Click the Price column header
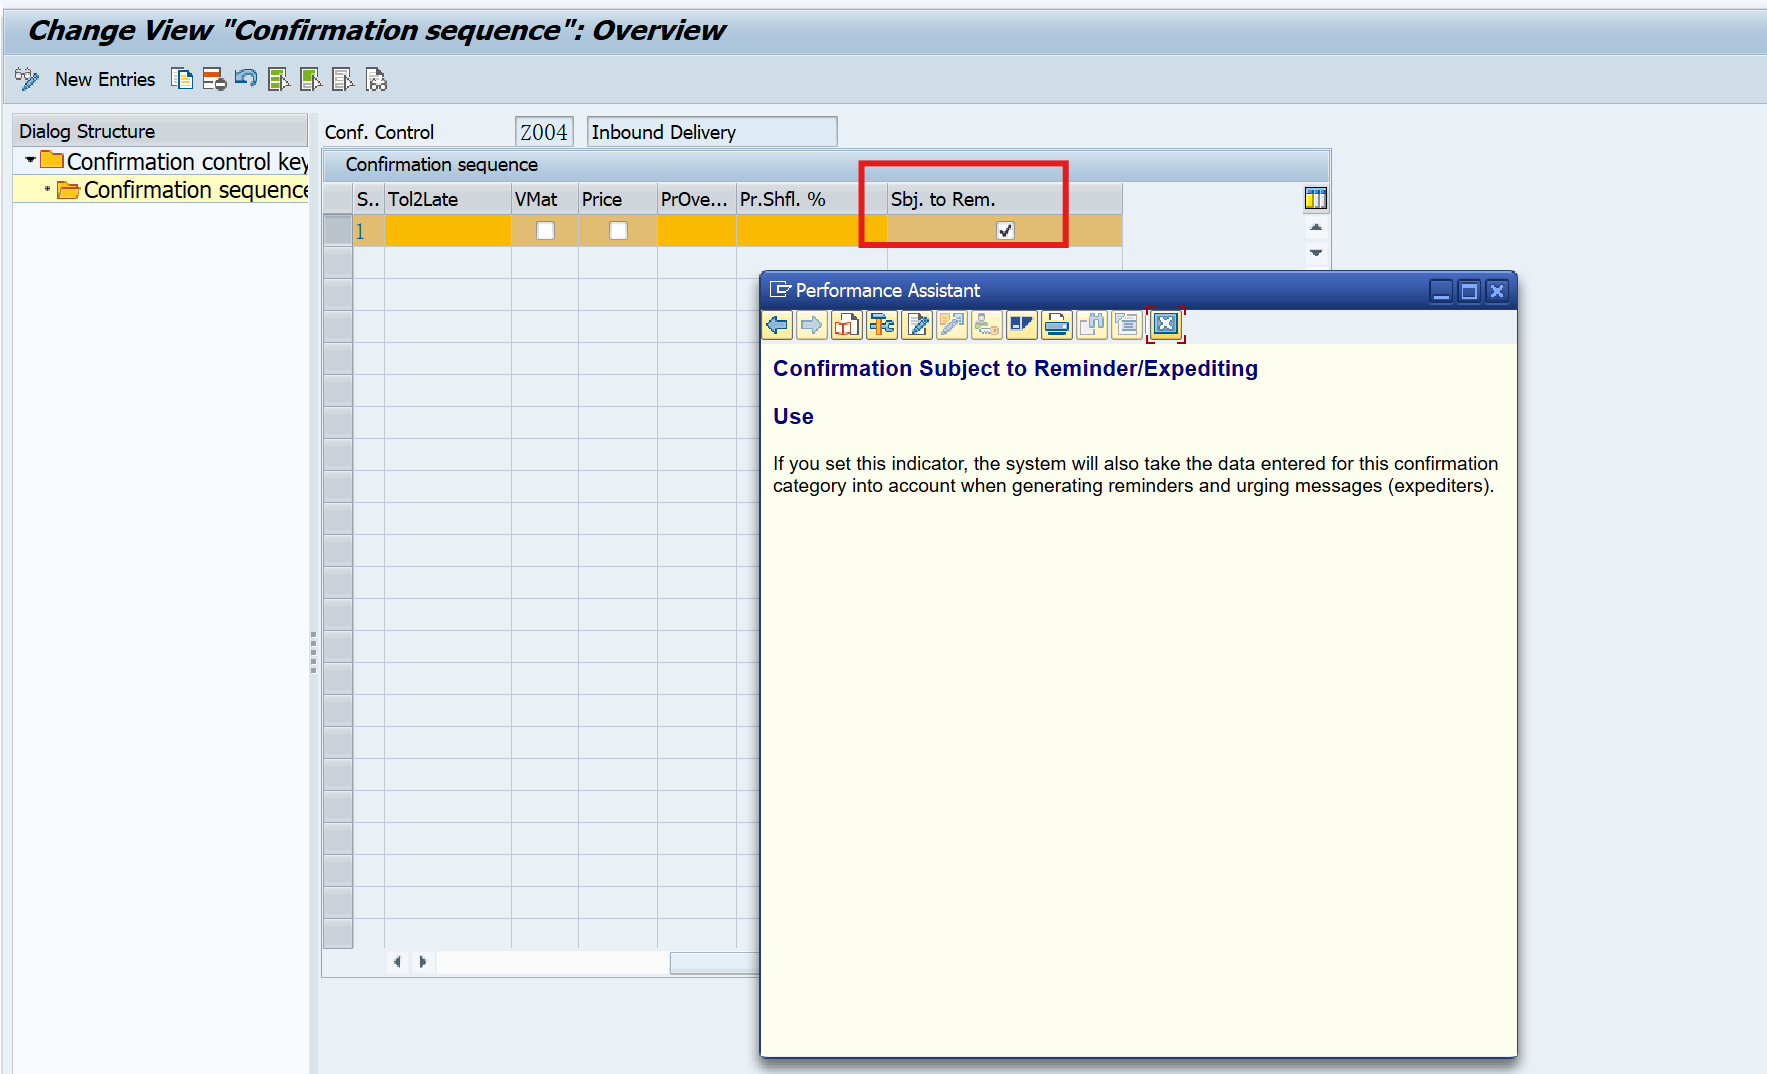The height and width of the screenshot is (1074, 1767). [x=617, y=199]
